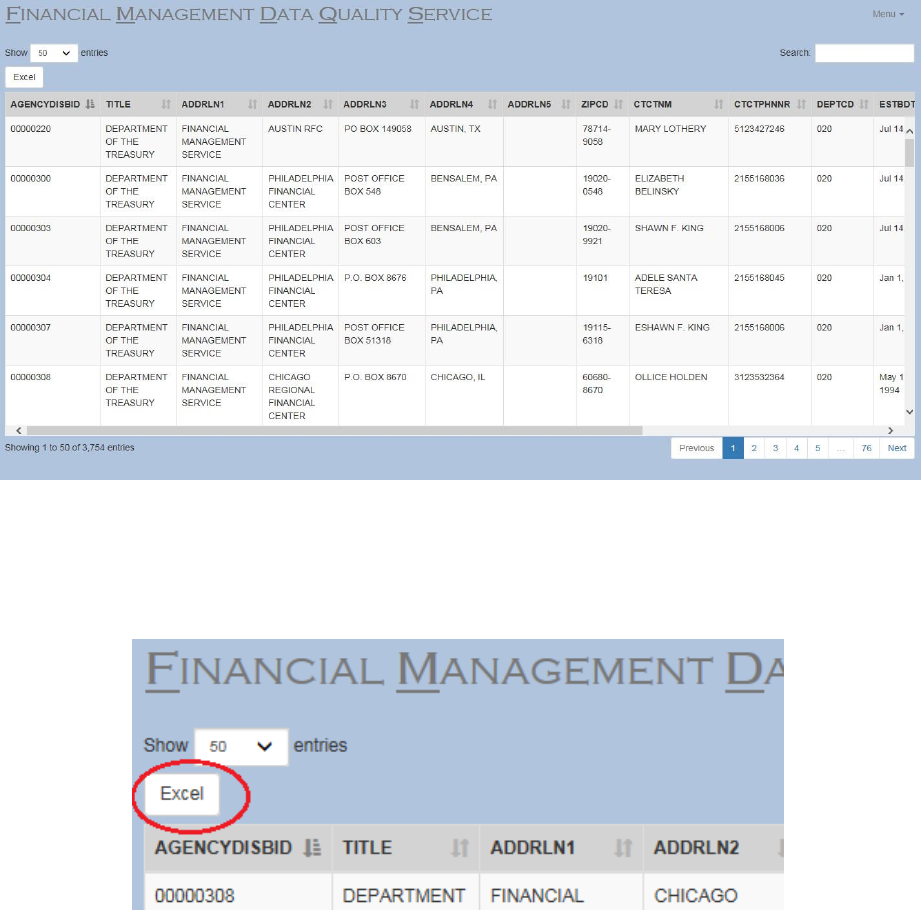Click the circled Excel button in enlarged view
This screenshot has width=921, height=910.
[x=182, y=794]
